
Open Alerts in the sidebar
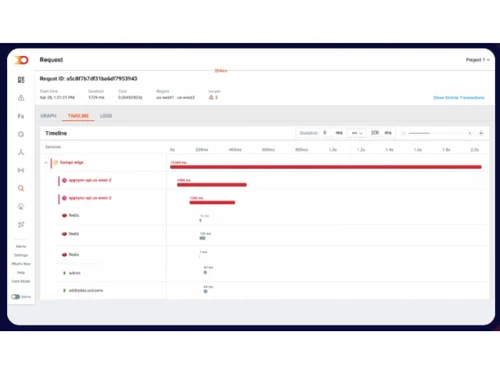(21, 246)
